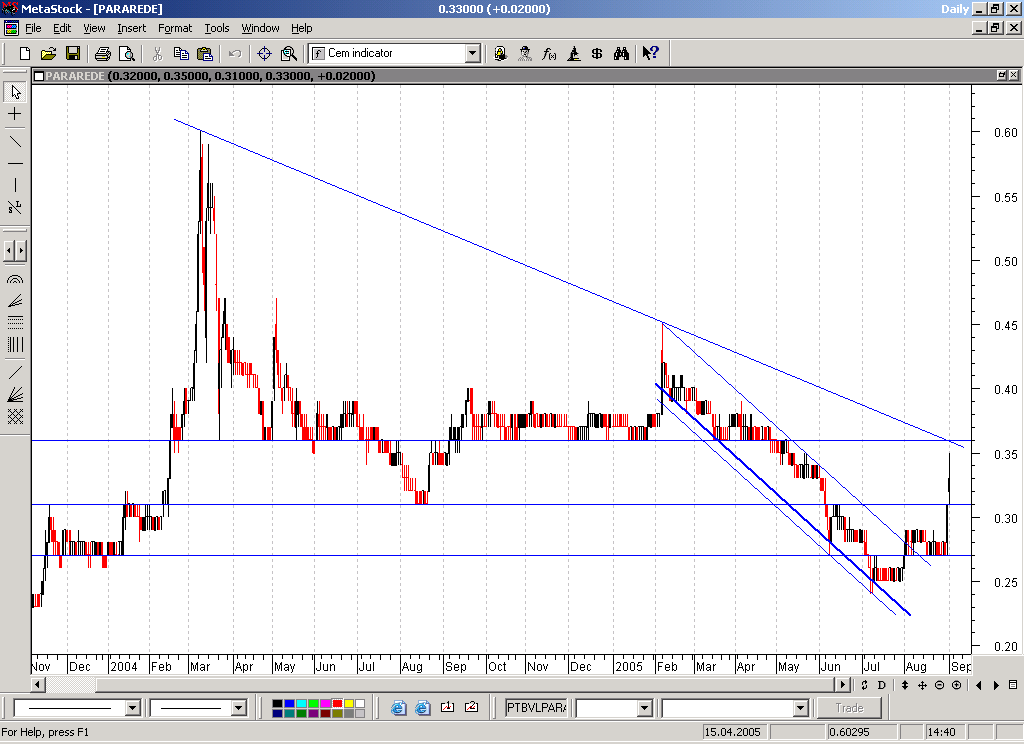The height and width of the screenshot is (744, 1024).
Task: Click the Trade button
Action: click(x=849, y=708)
